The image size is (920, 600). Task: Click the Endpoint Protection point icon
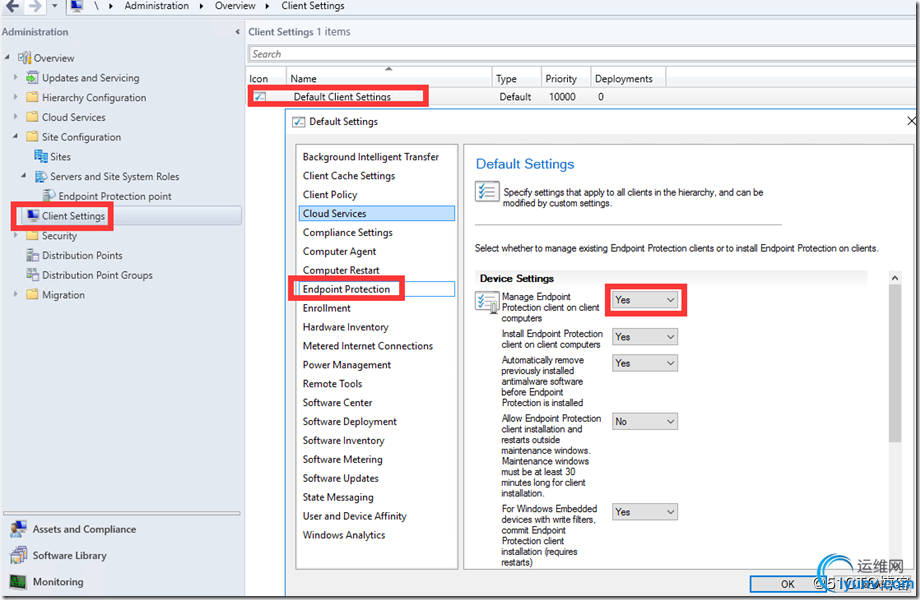[x=49, y=196]
